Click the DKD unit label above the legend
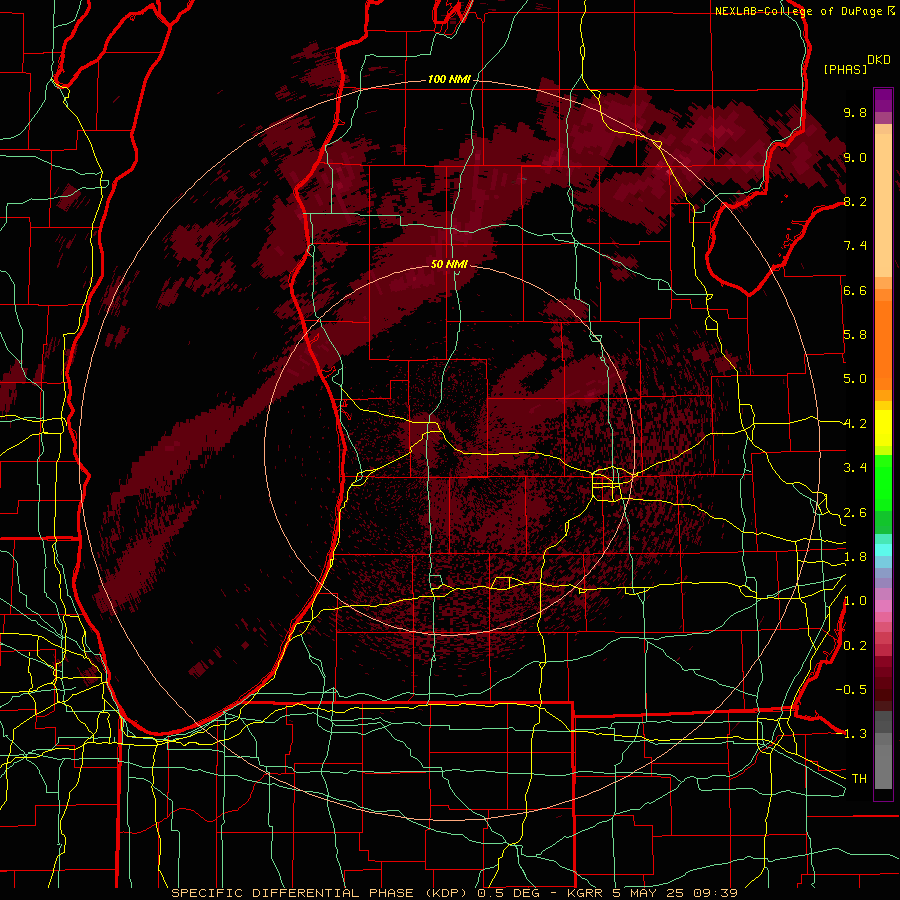Viewport: 900px width, 900px height. tap(879, 60)
